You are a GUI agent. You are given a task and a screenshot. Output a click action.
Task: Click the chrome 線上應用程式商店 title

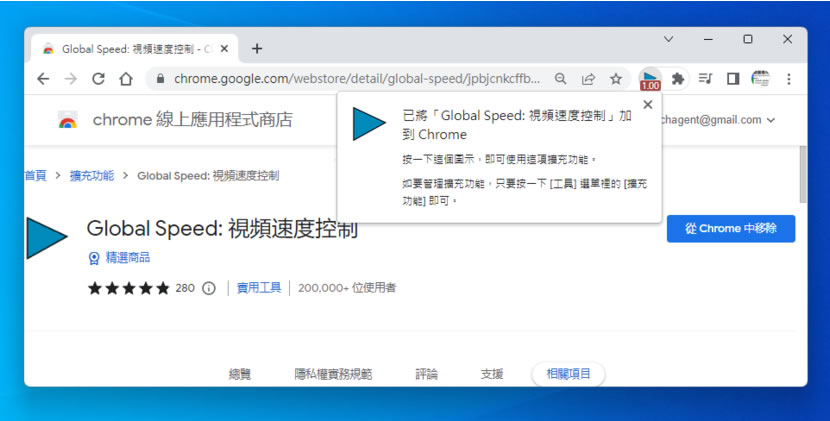[193, 120]
